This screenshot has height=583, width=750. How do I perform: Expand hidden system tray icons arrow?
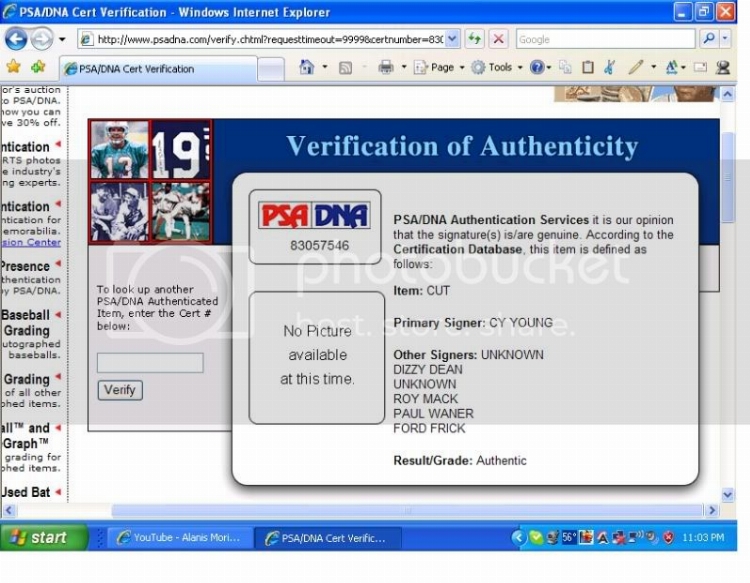point(518,538)
